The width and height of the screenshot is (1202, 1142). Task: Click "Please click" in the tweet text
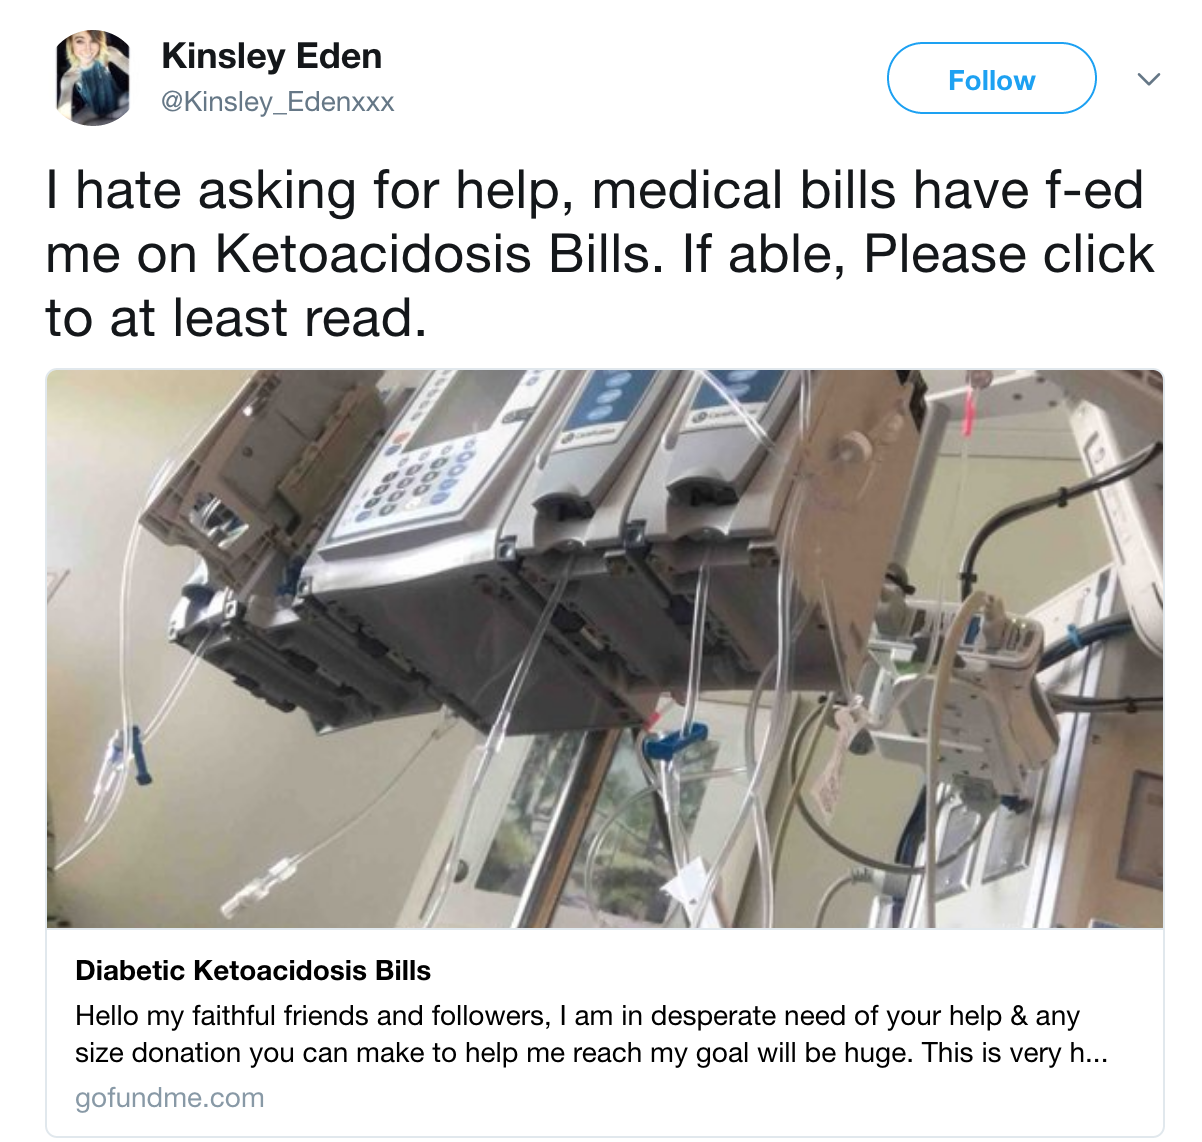[1009, 254]
